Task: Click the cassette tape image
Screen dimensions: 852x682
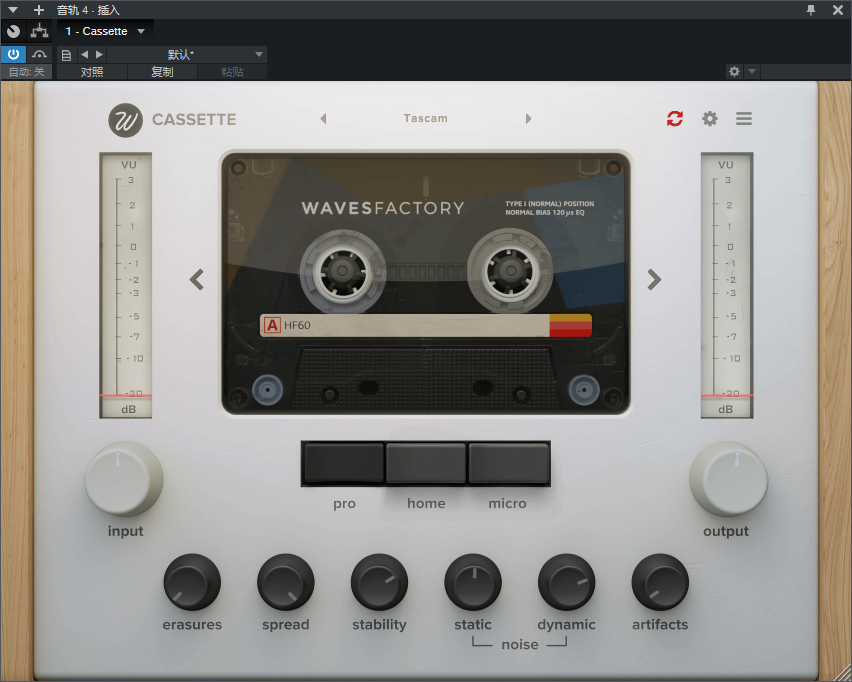Action: tap(425, 283)
